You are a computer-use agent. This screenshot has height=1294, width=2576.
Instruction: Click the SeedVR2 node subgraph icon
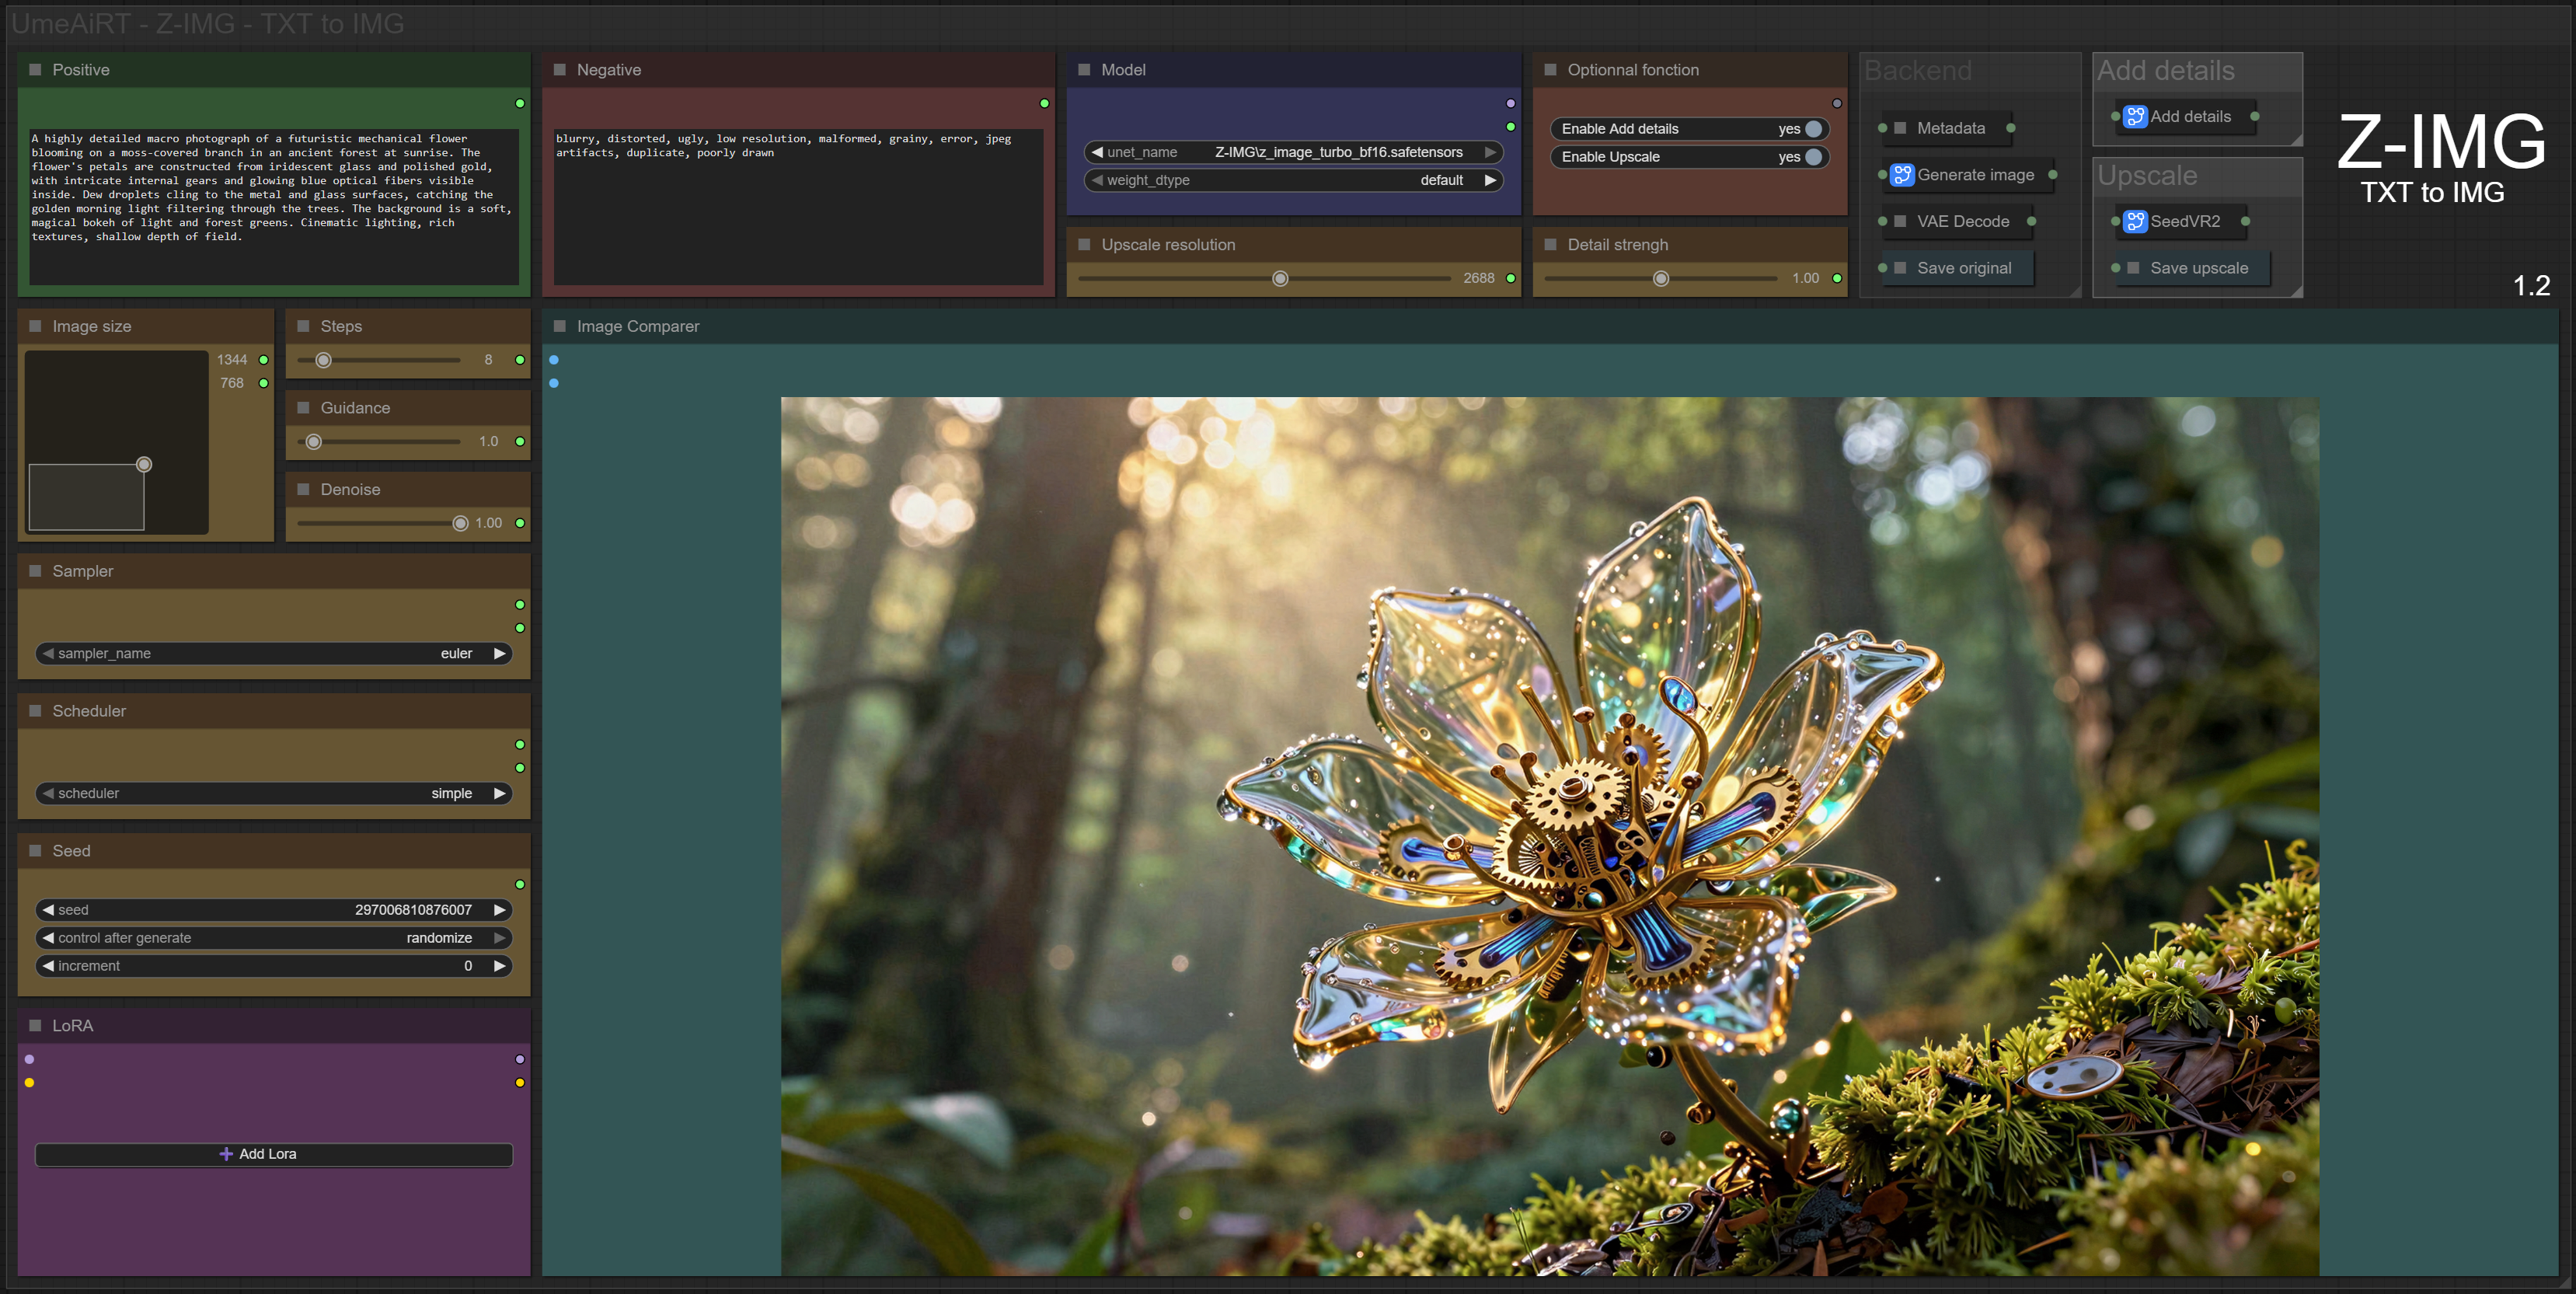coord(2135,221)
